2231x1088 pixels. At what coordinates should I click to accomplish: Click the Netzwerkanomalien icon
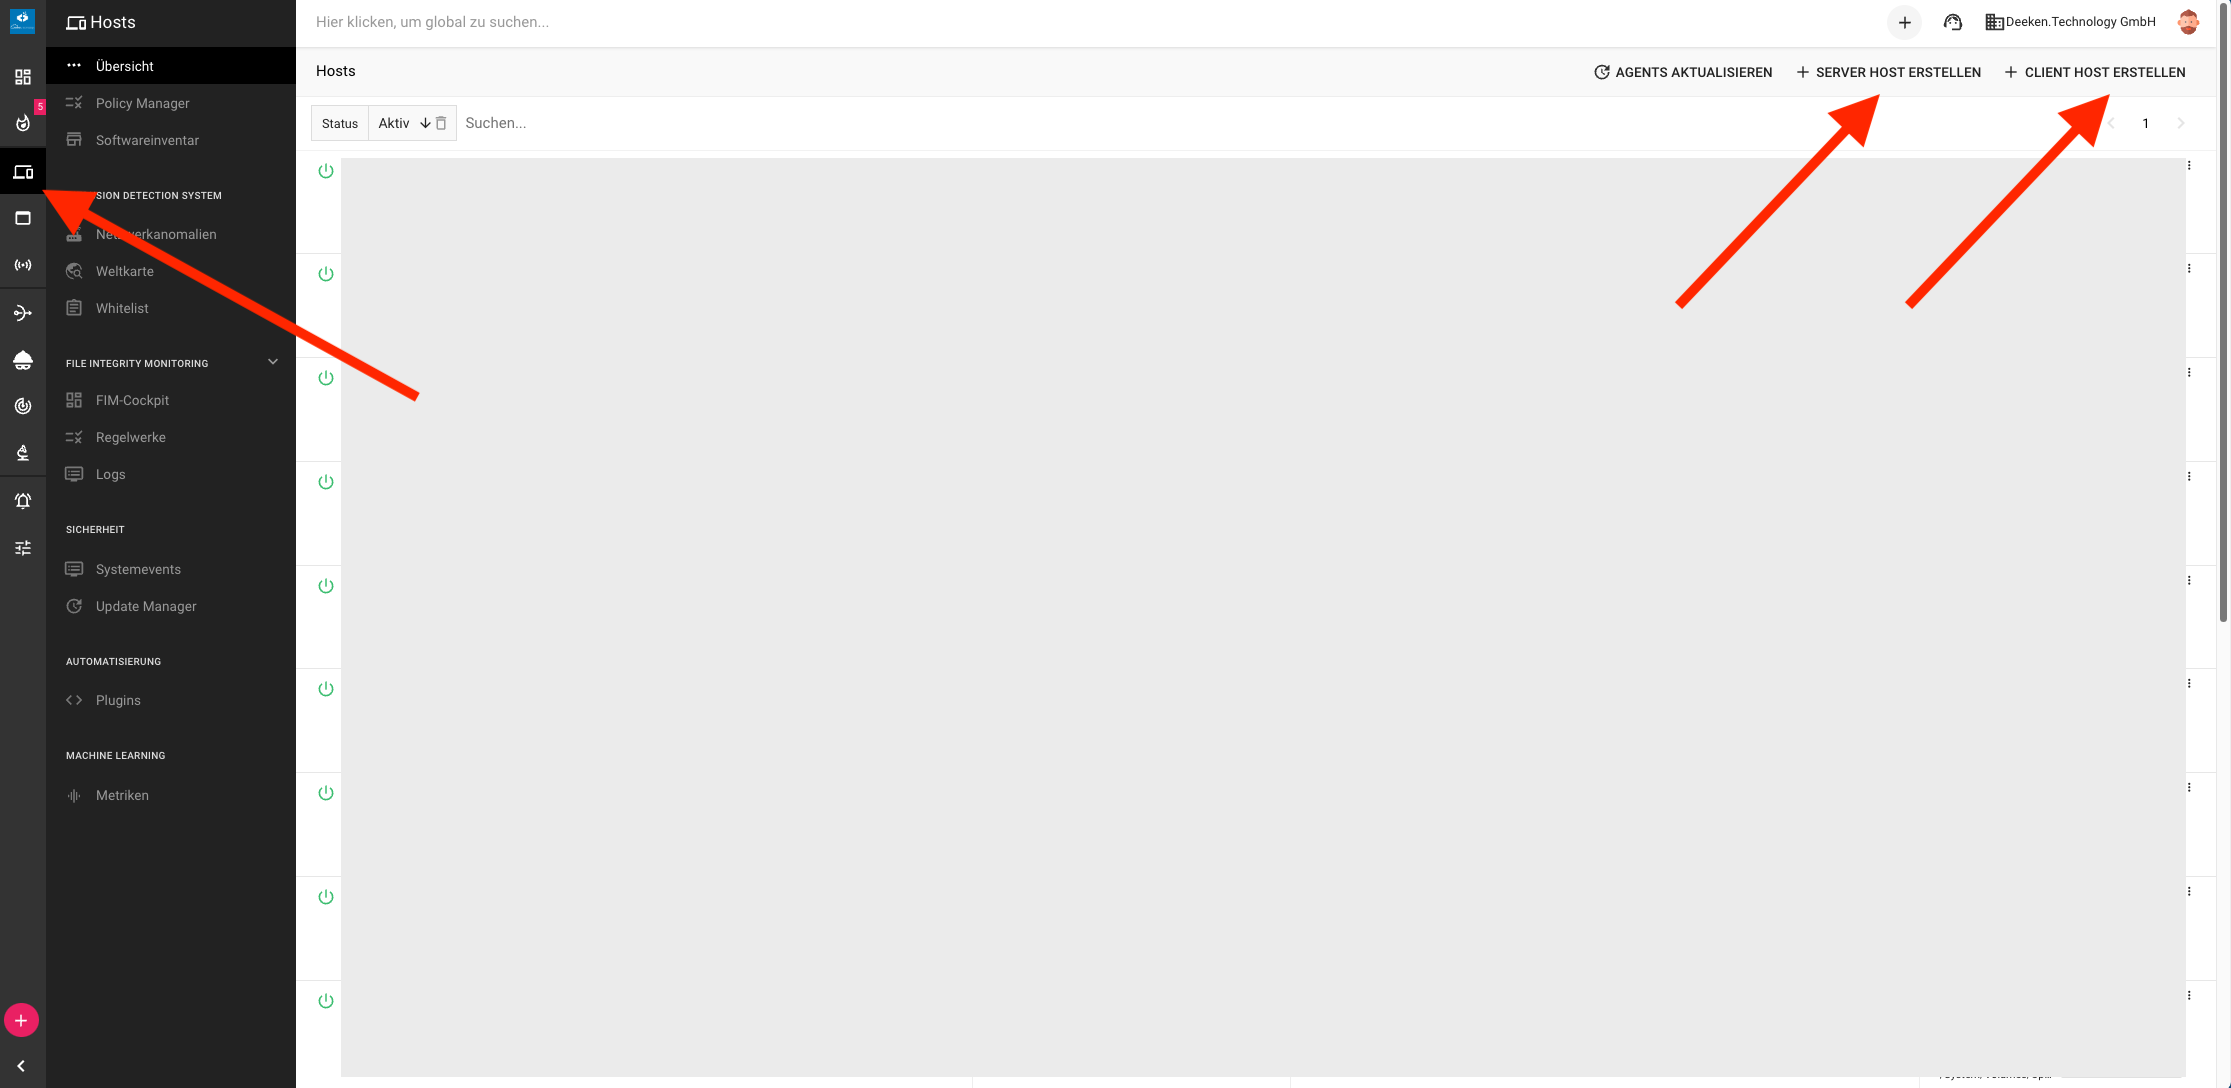point(74,233)
